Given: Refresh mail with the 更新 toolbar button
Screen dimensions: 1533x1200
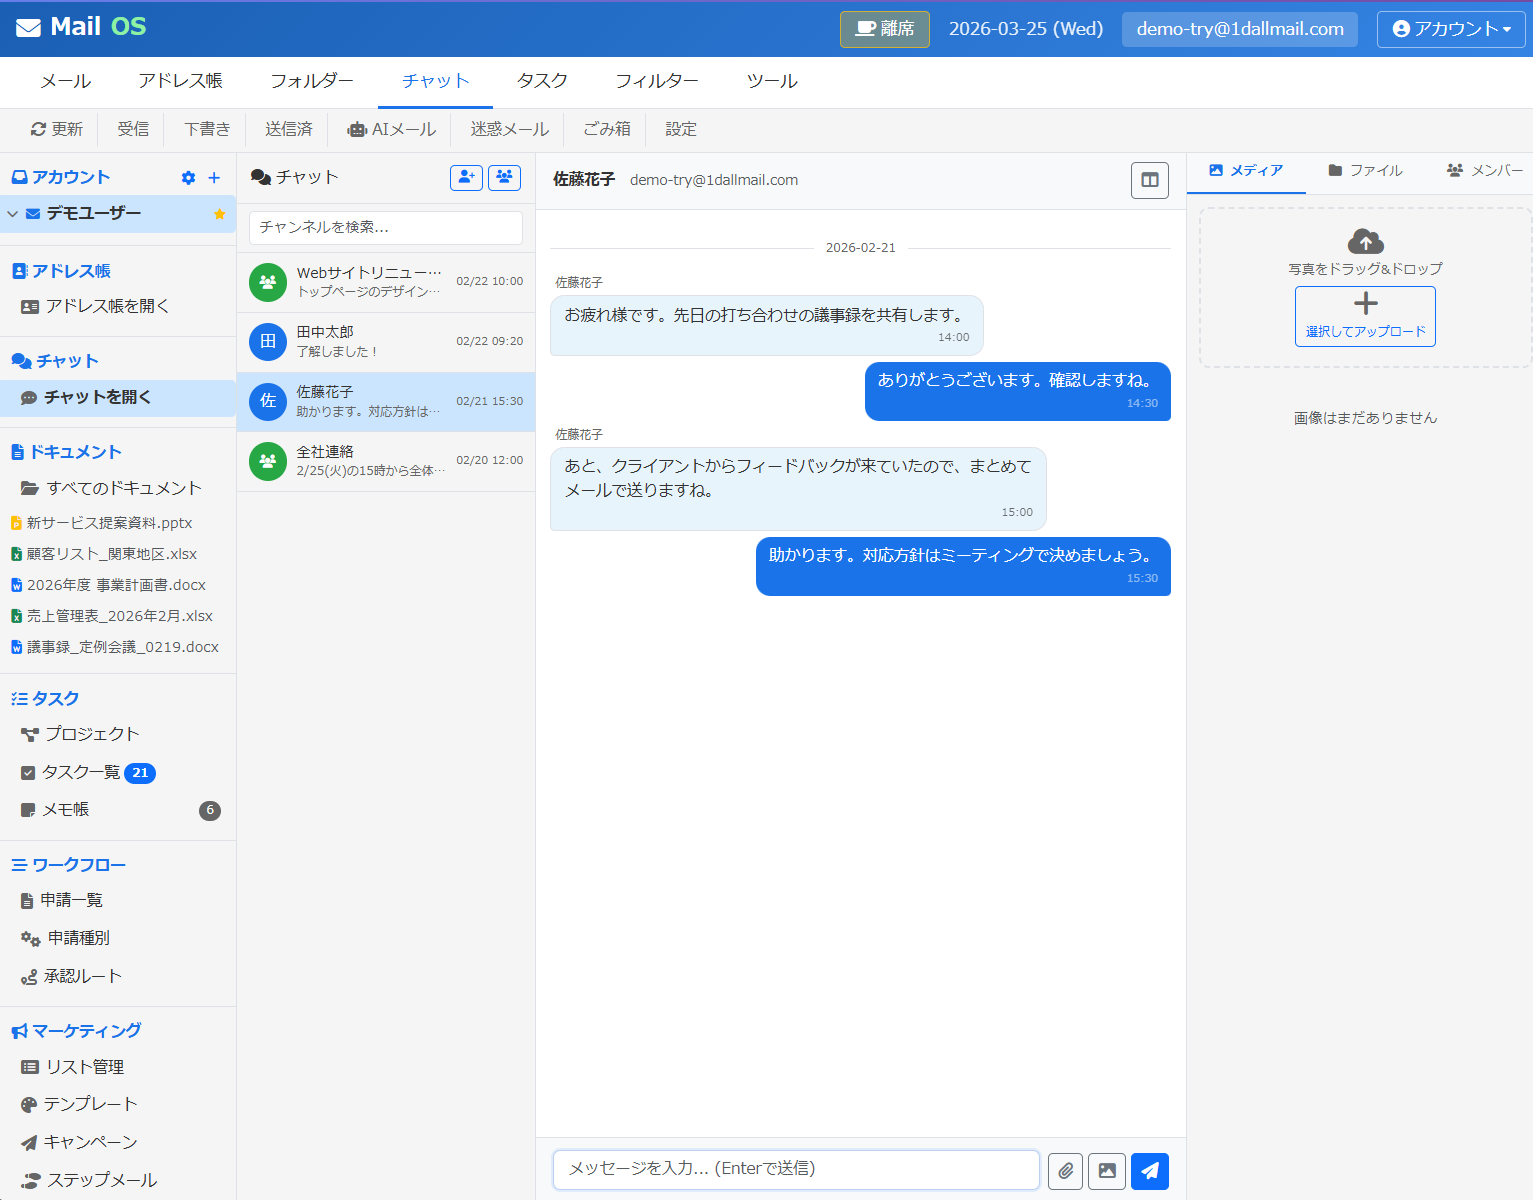Looking at the screenshot, I should coord(56,129).
